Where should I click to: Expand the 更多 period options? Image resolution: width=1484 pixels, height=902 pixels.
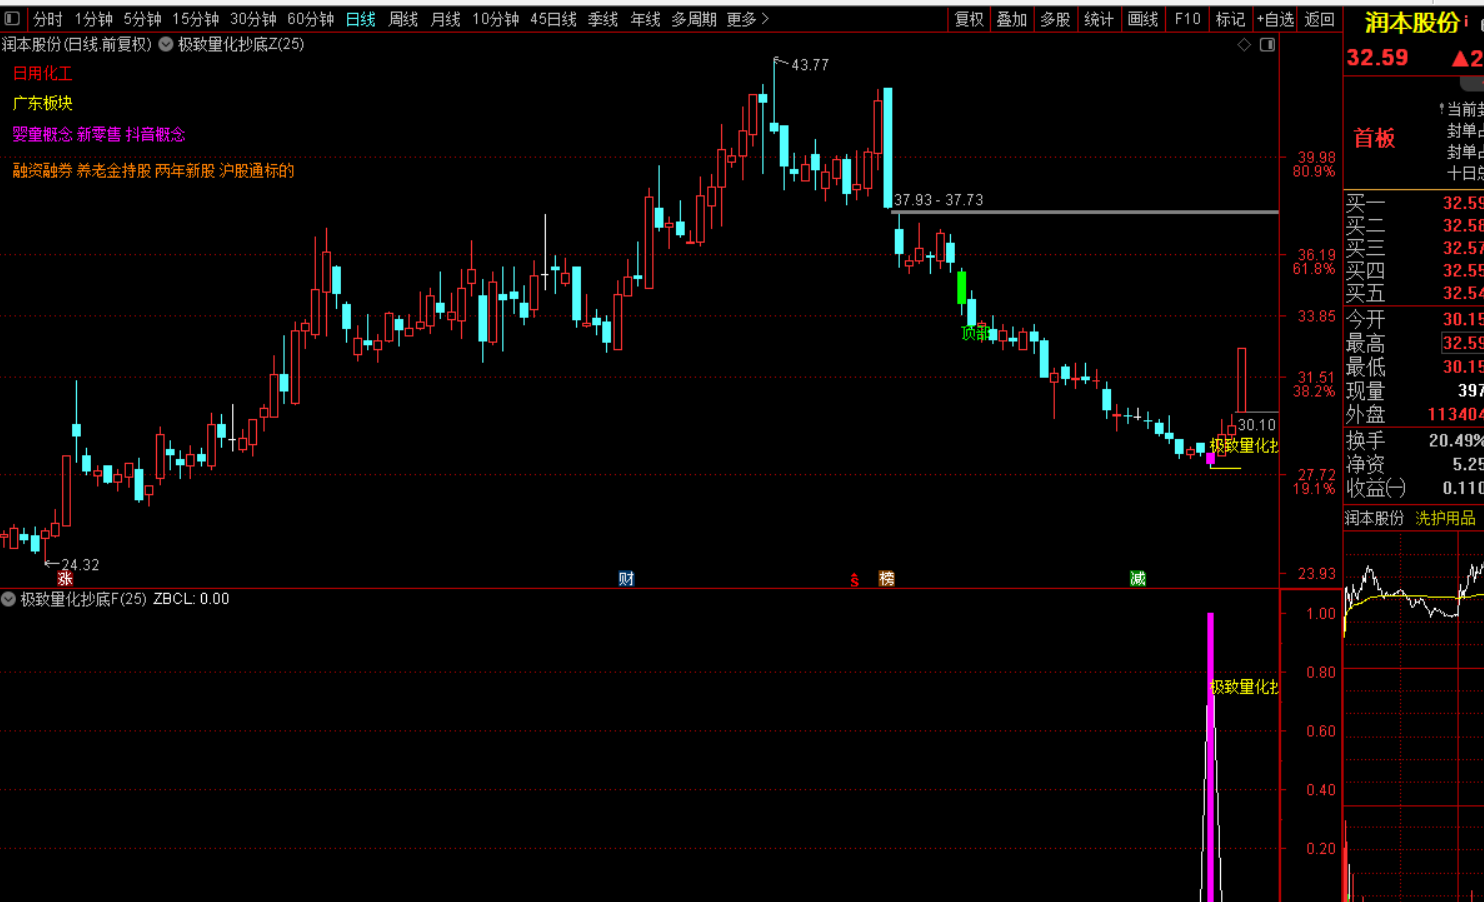click(x=747, y=19)
